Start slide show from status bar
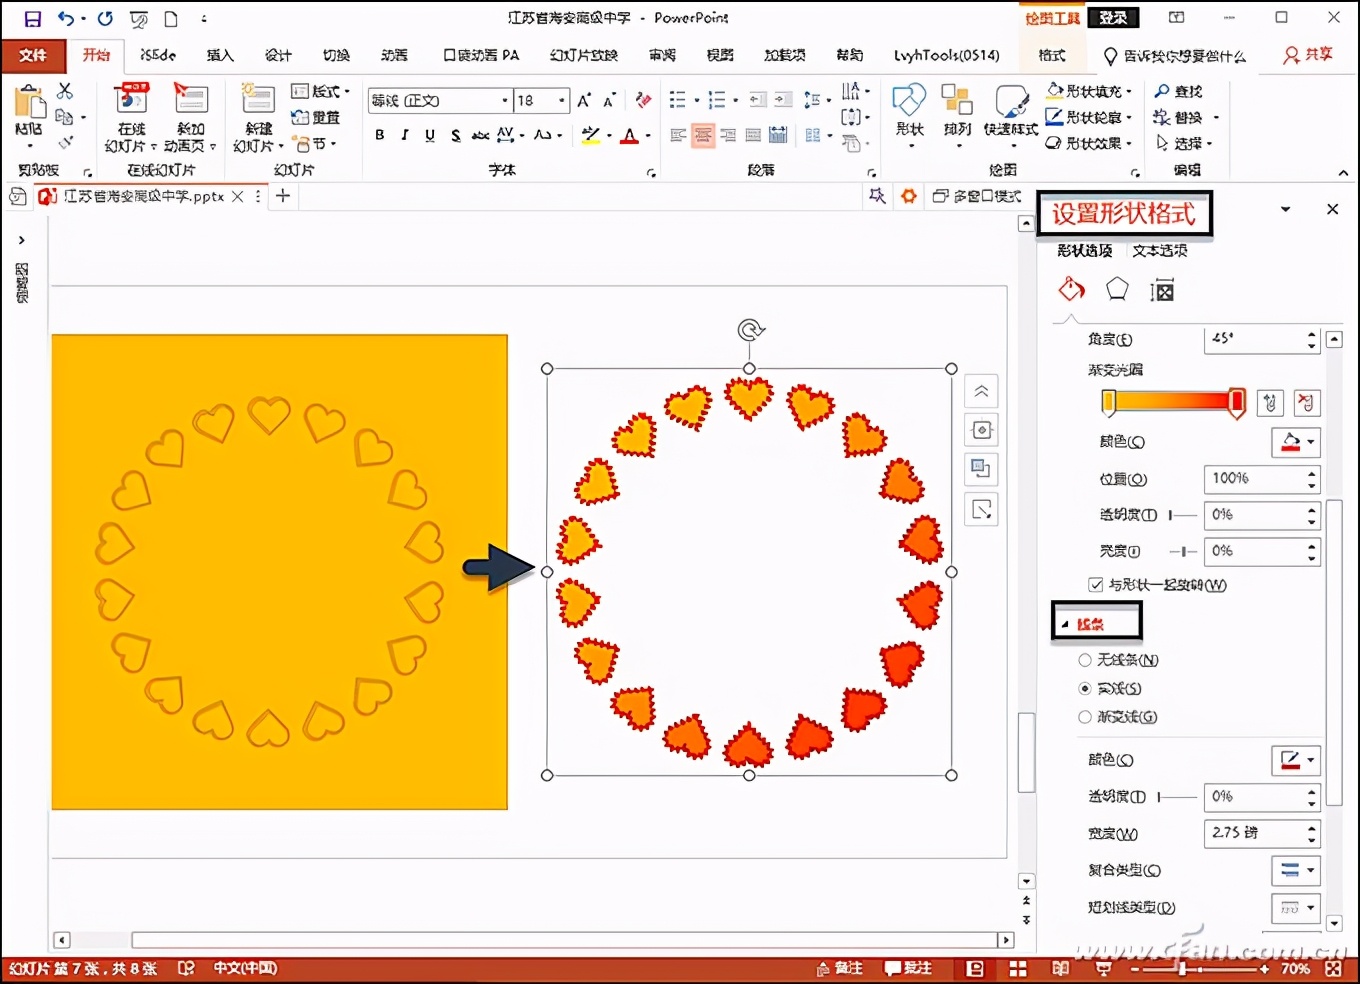1360x984 pixels. (x=1103, y=968)
